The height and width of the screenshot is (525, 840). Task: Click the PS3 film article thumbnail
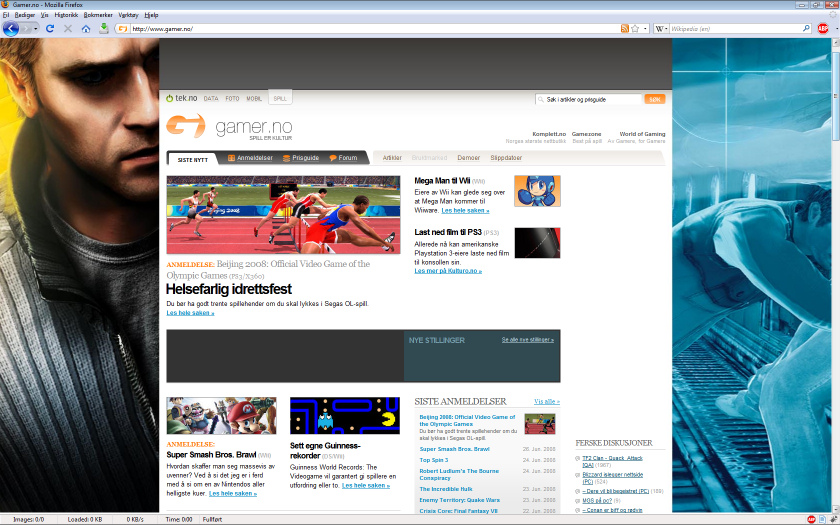[537, 243]
